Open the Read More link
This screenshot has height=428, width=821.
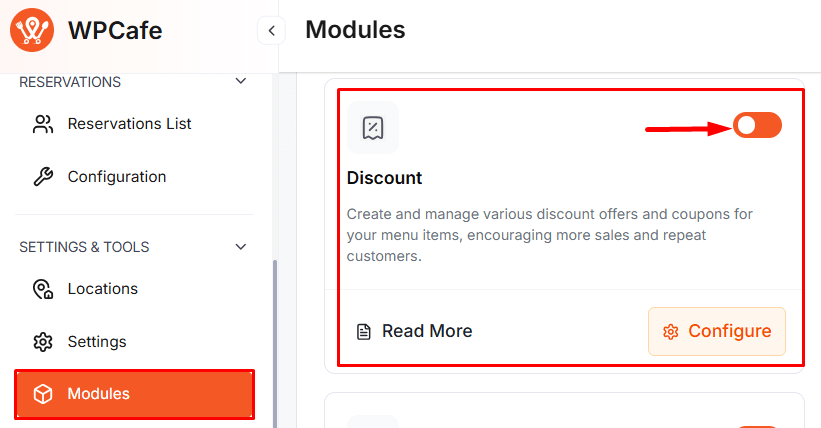click(427, 331)
